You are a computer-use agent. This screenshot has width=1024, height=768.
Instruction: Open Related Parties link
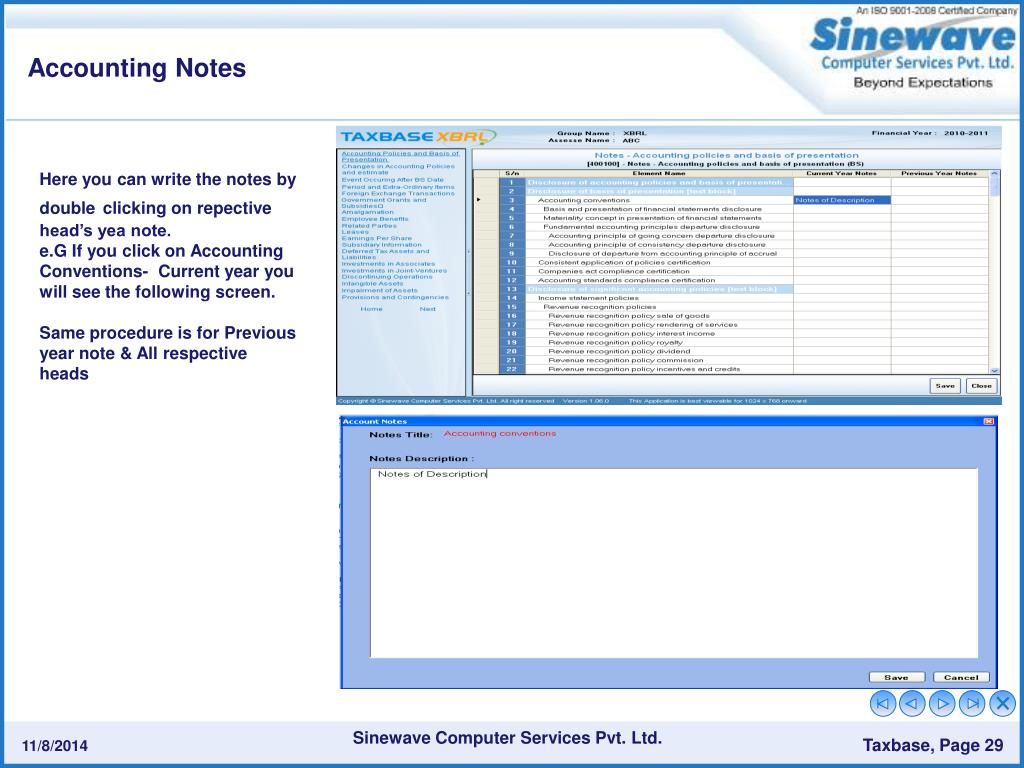[369, 225]
